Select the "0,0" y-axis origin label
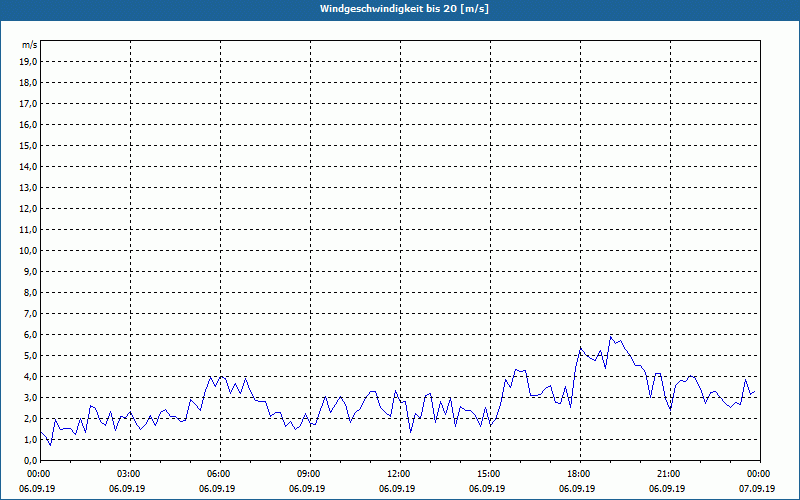This screenshot has width=800, height=500. (x=30, y=460)
